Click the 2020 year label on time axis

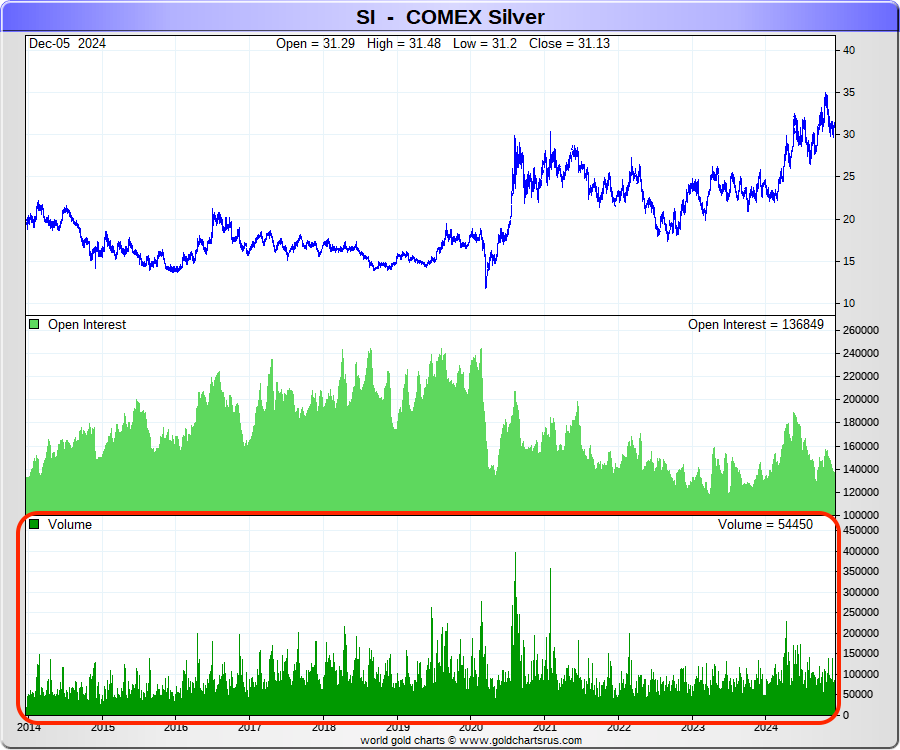pyautogui.click(x=471, y=728)
